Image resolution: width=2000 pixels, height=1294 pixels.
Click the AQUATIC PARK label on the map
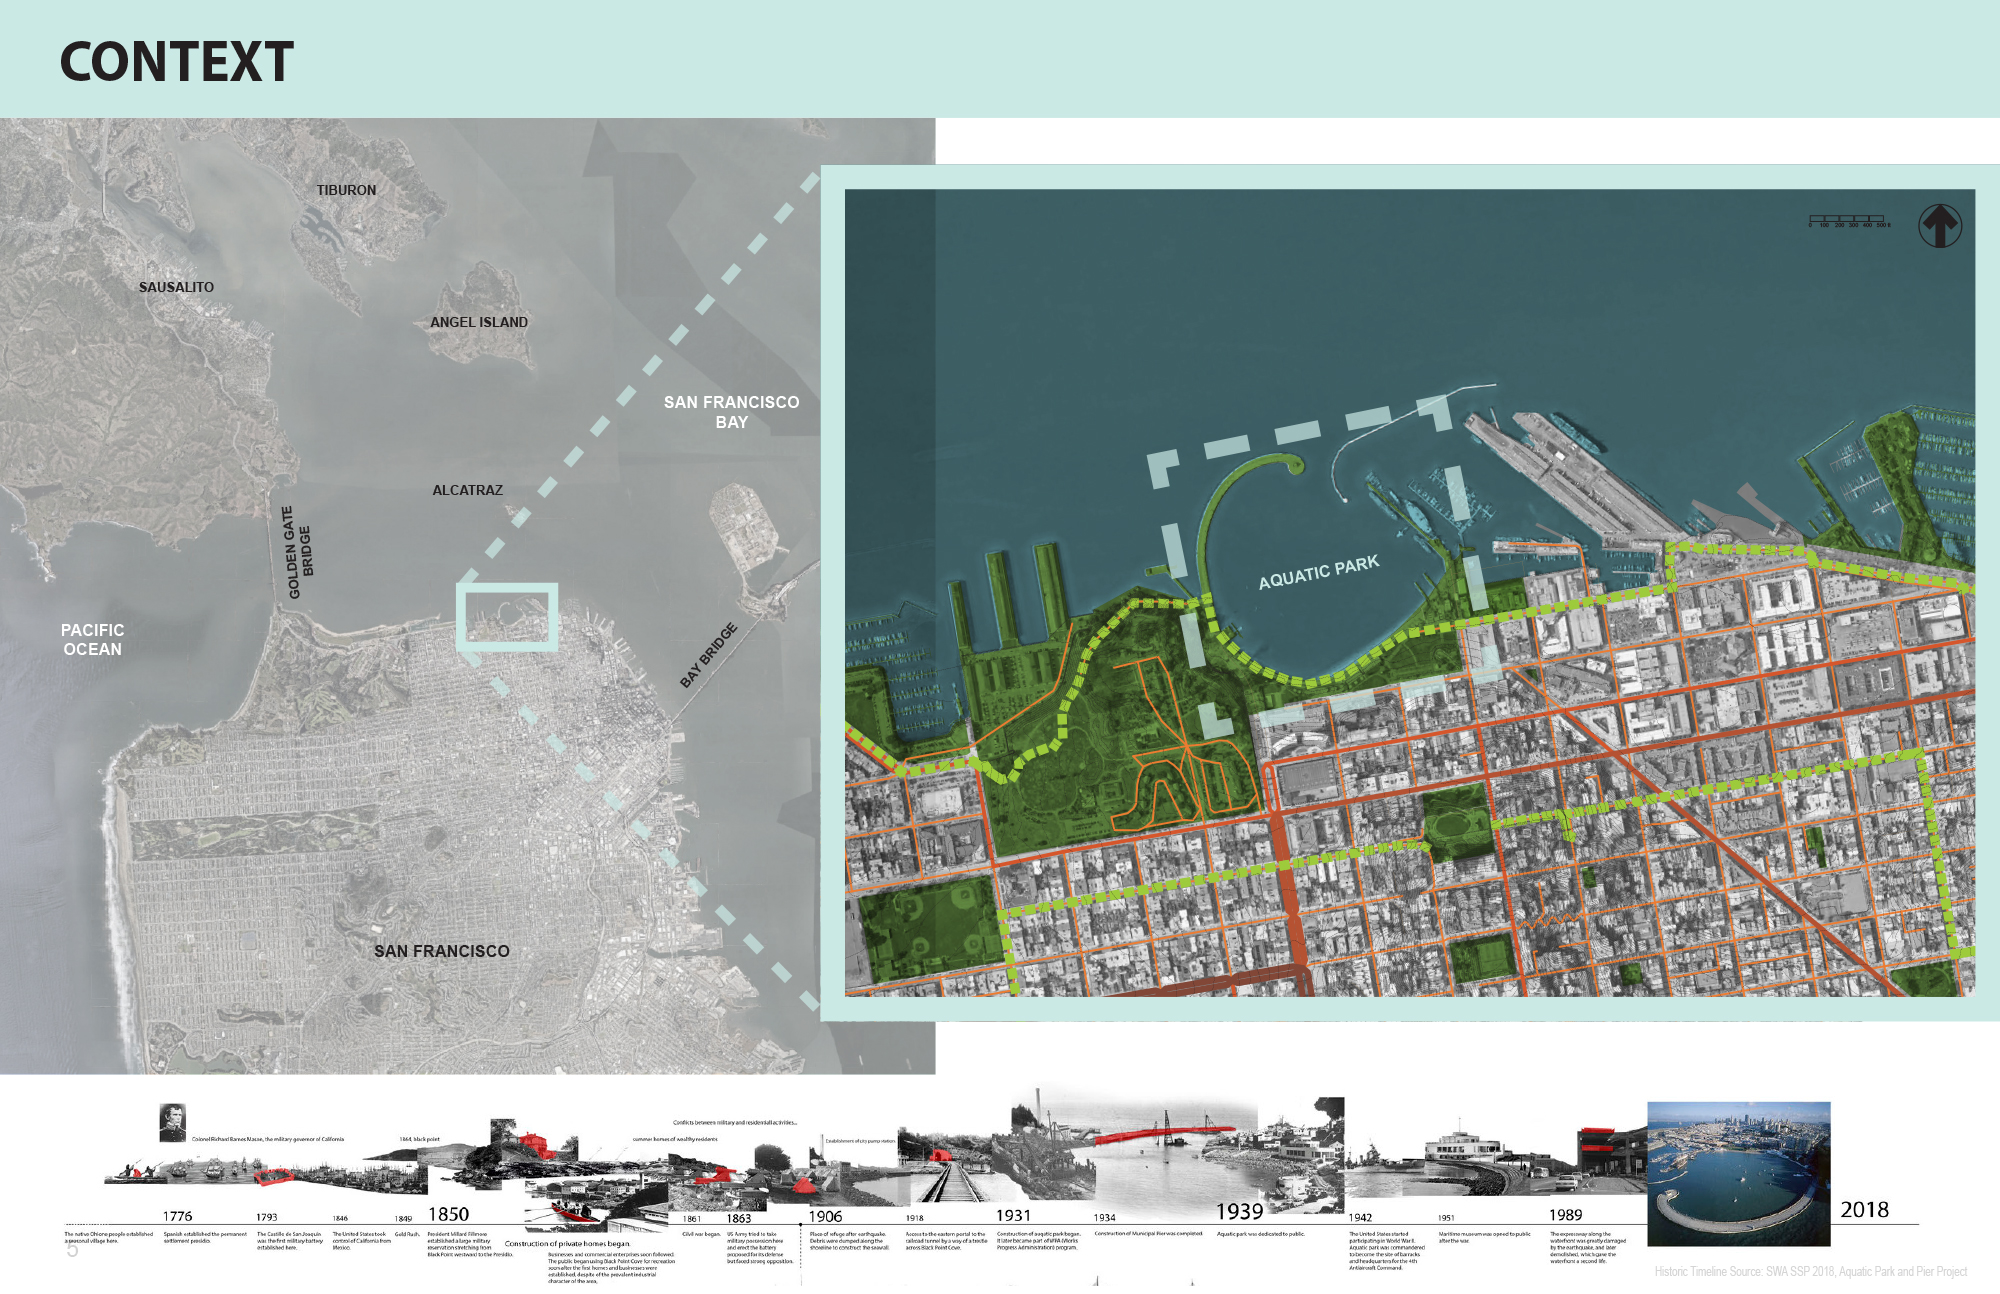tap(1318, 572)
